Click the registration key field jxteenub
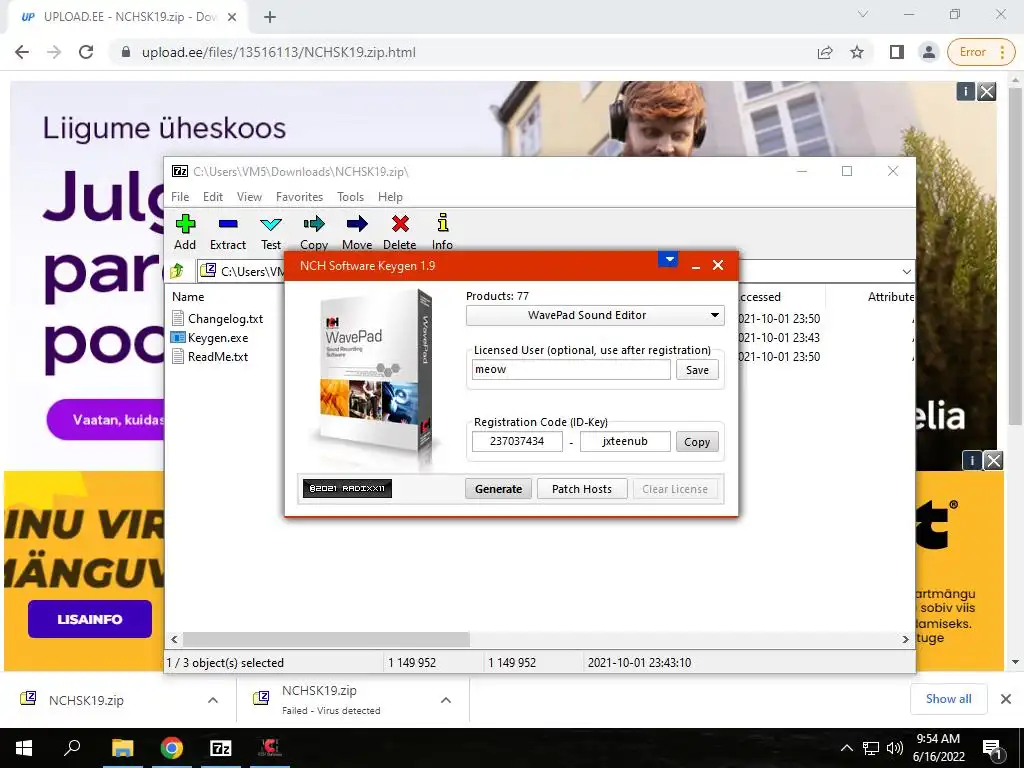Image resolution: width=1024 pixels, height=768 pixels. (625, 441)
